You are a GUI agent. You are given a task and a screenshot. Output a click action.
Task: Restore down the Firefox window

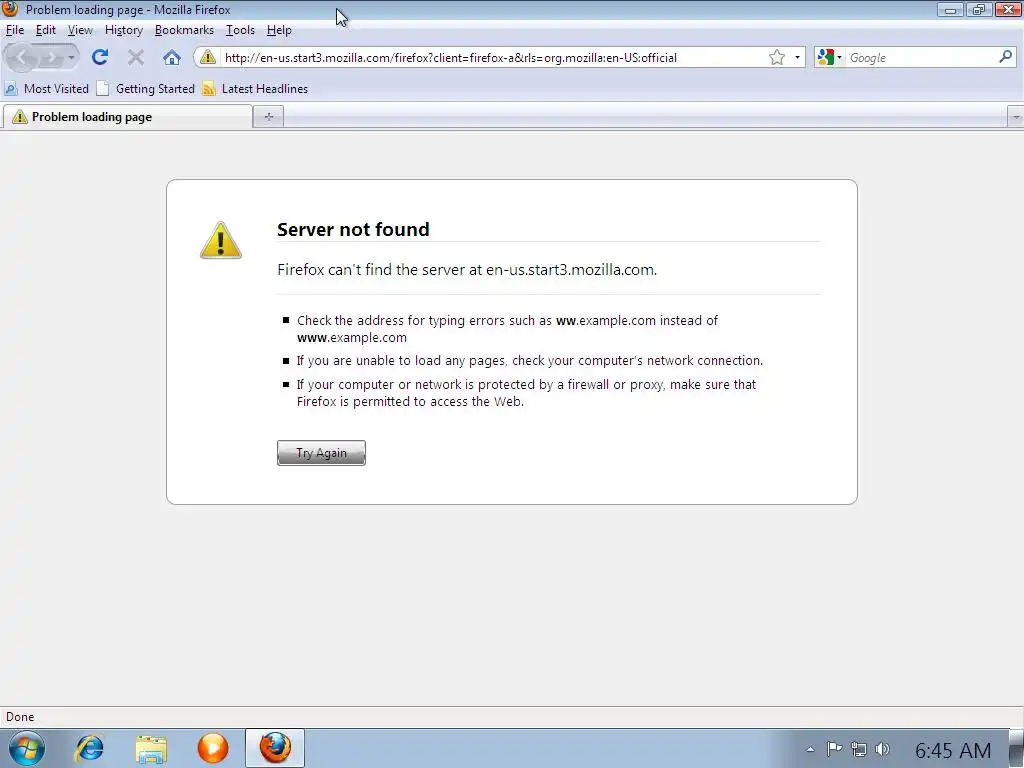pos(978,9)
